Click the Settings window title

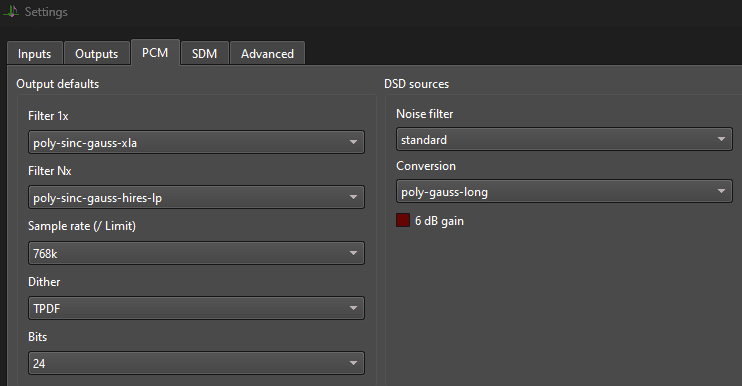point(46,12)
